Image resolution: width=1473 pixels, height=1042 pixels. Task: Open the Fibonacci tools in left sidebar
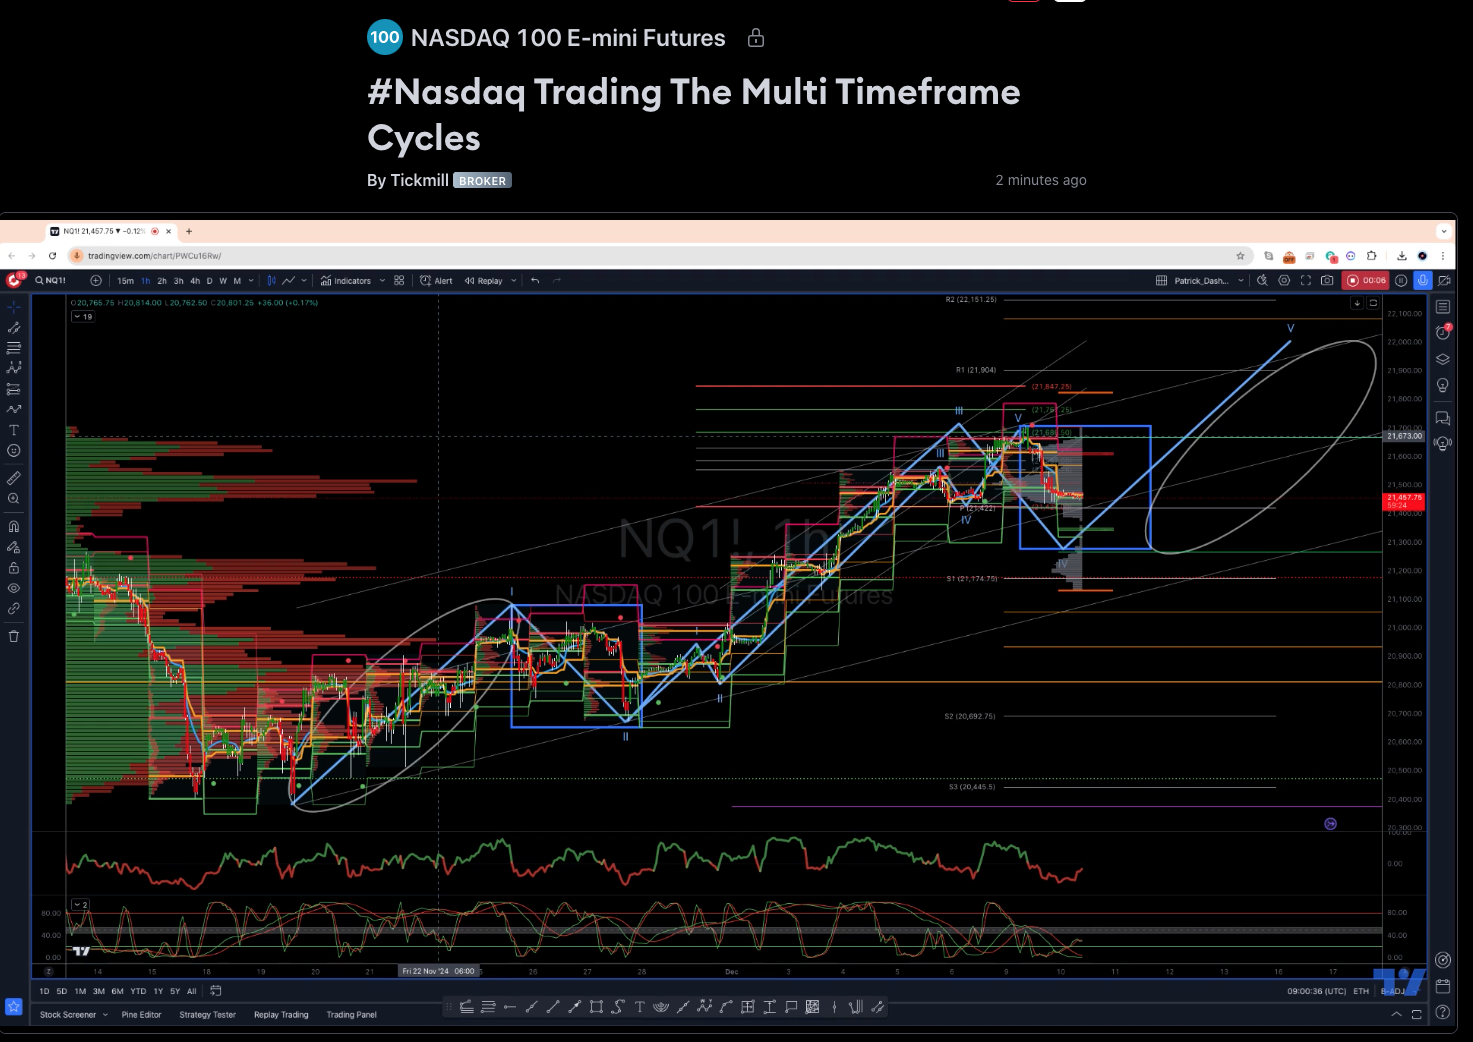click(14, 348)
